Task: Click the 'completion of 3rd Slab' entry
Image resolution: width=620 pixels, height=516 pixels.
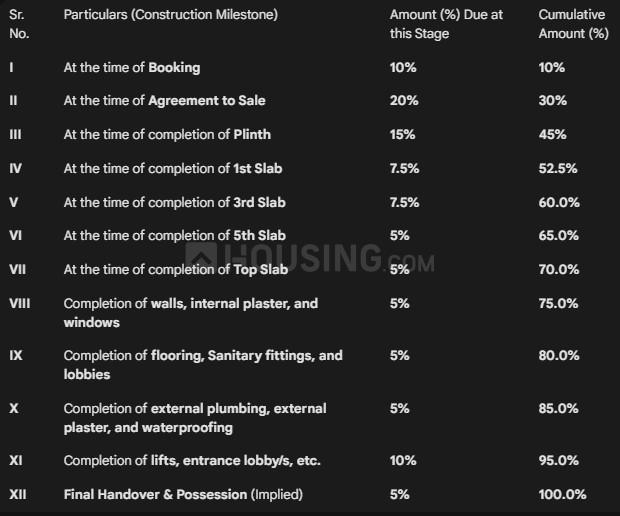Action: (x=175, y=202)
